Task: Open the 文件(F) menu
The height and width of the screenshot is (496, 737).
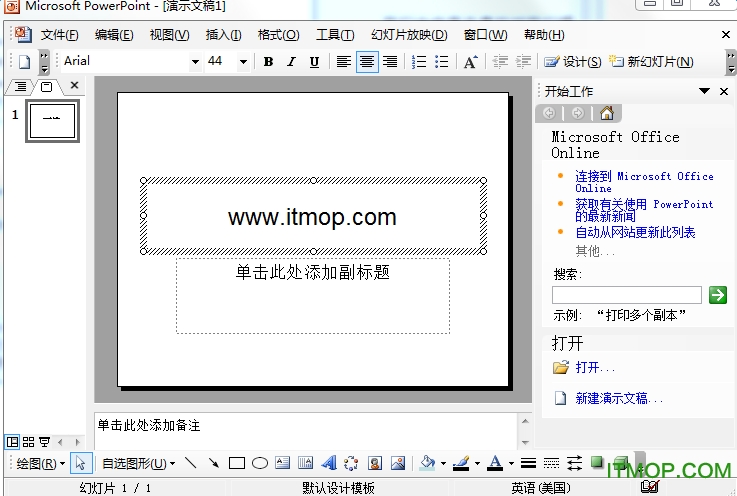Action: (x=59, y=35)
